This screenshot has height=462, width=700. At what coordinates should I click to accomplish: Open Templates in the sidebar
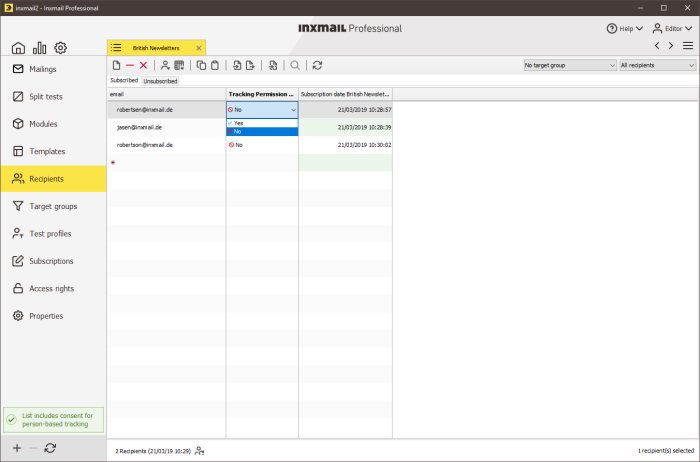[53, 151]
